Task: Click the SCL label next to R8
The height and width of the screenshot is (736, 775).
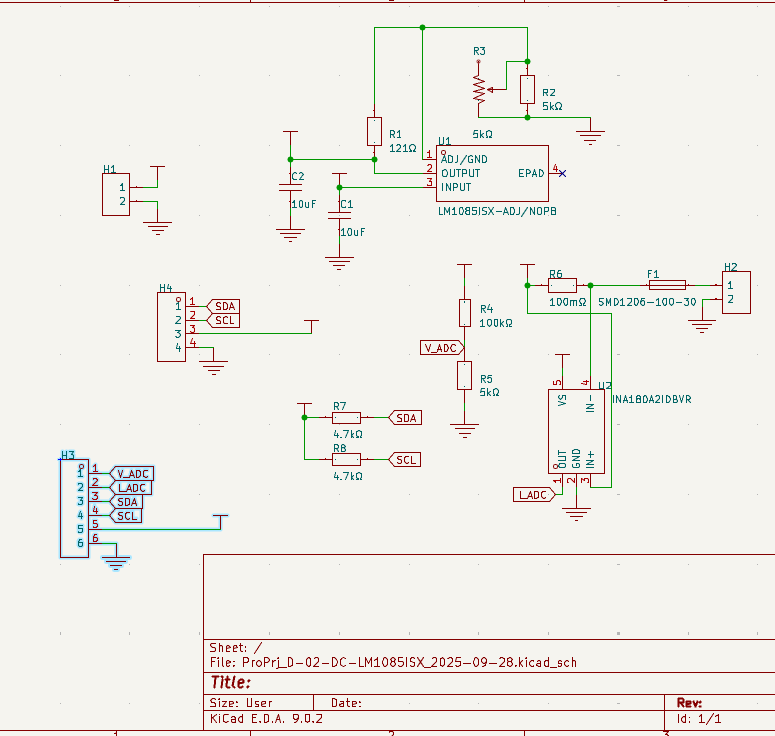Action: pyautogui.click(x=405, y=460)
